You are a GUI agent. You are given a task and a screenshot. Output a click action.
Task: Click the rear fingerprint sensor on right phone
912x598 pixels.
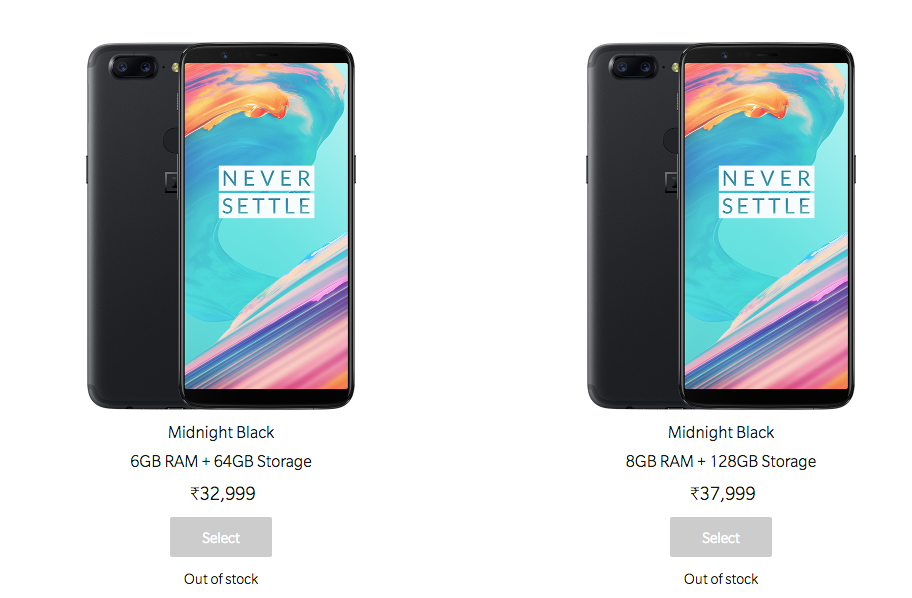(x=672, y=140)
